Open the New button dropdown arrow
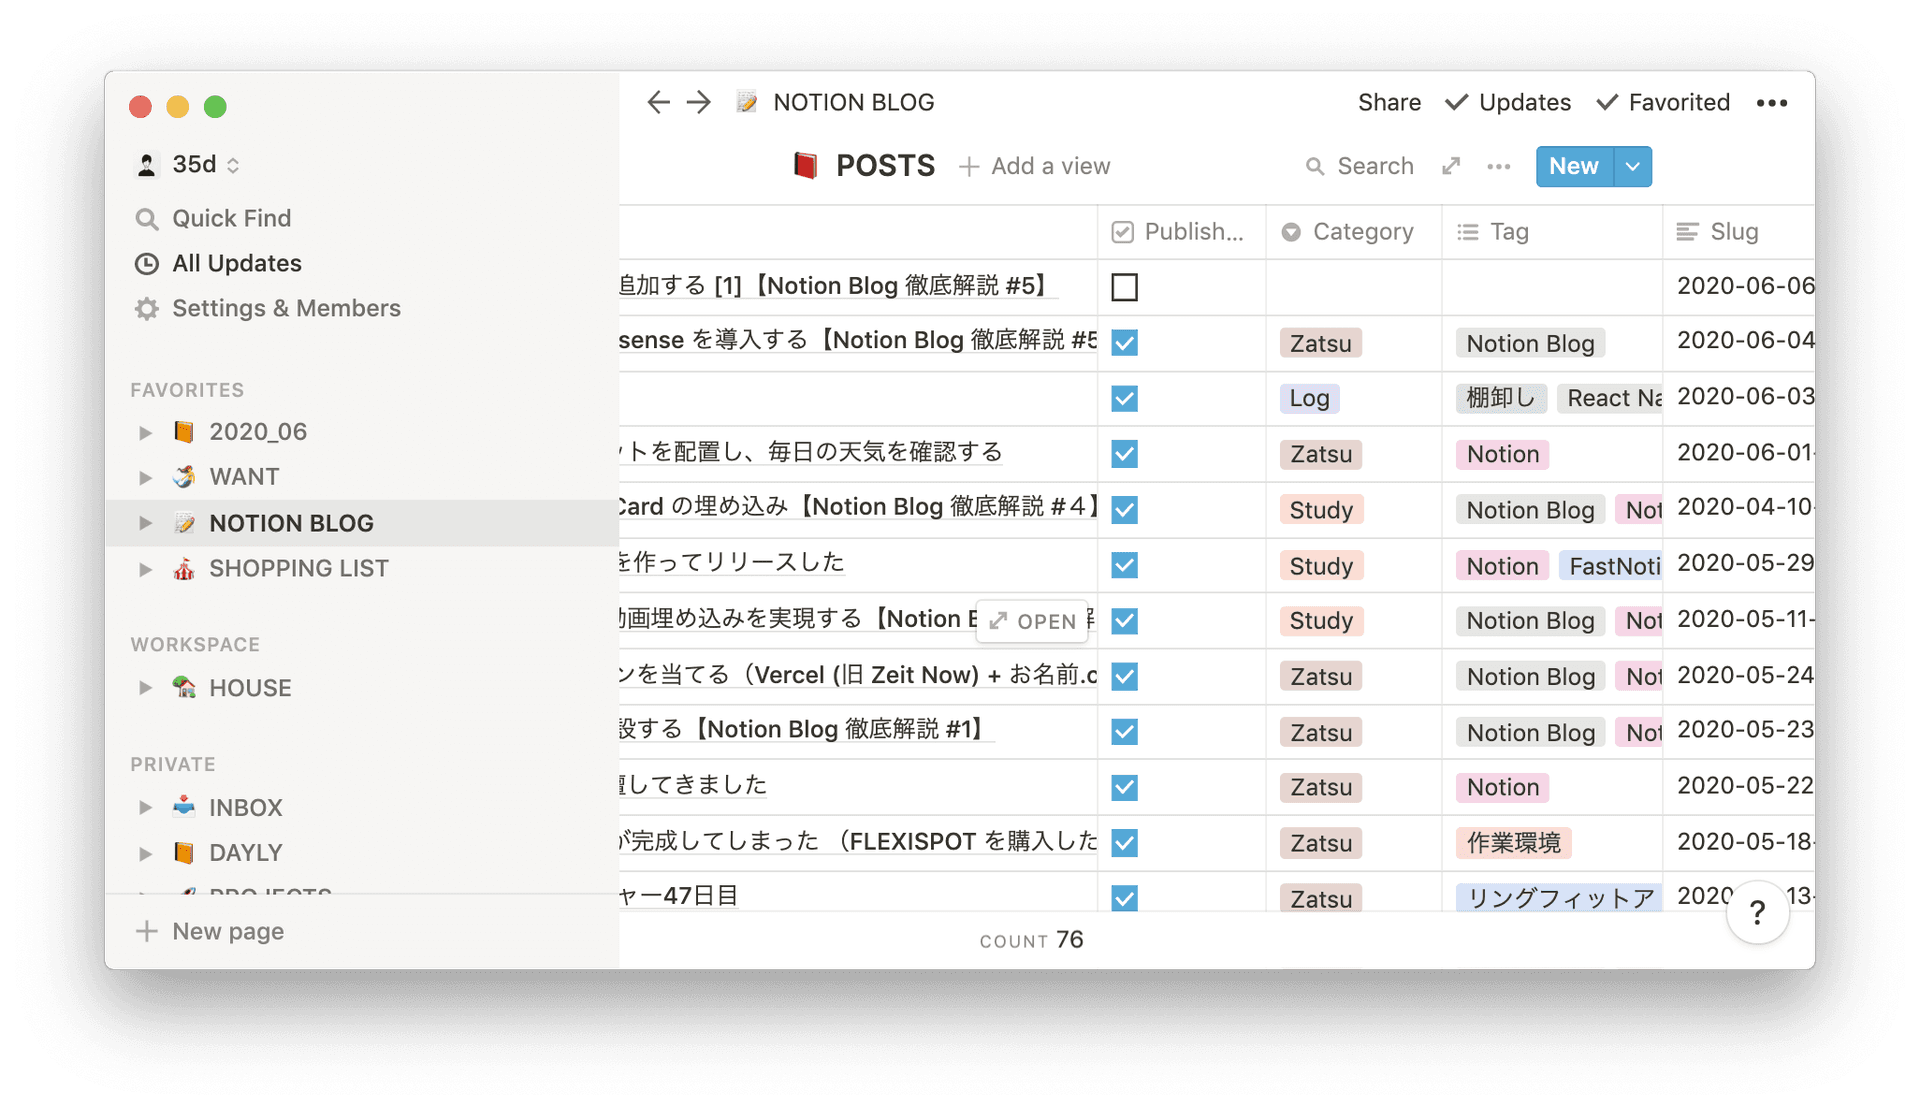 click(x=1633, y=167)
